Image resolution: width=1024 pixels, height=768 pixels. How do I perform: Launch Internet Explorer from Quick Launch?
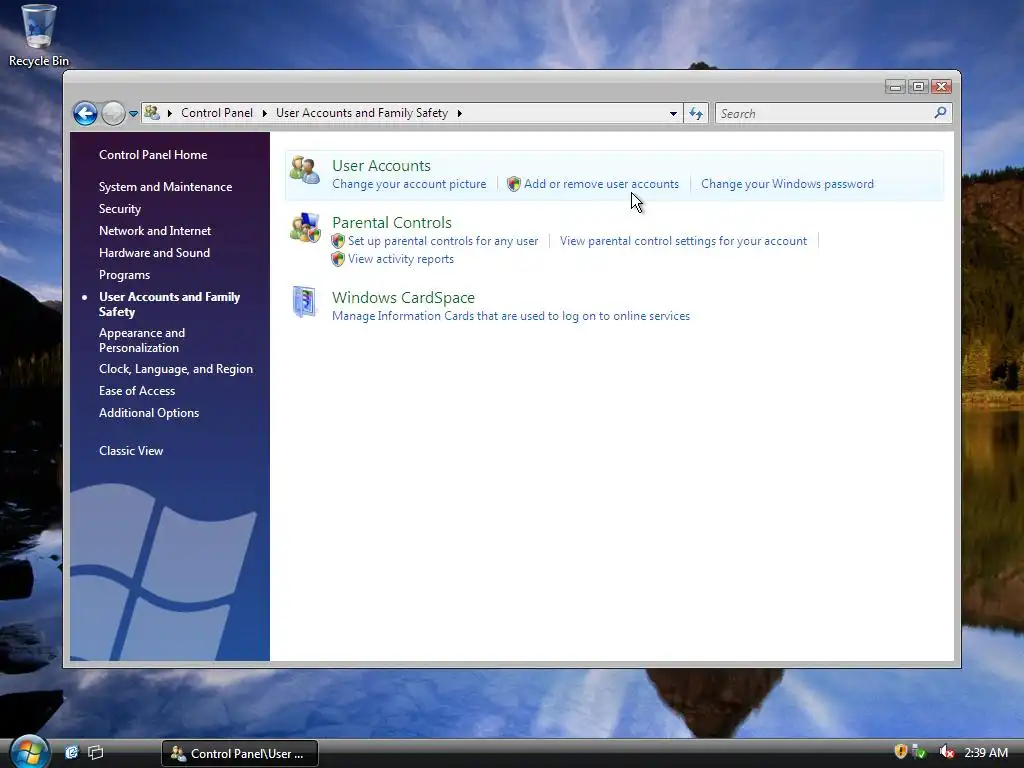click(72, 752)
